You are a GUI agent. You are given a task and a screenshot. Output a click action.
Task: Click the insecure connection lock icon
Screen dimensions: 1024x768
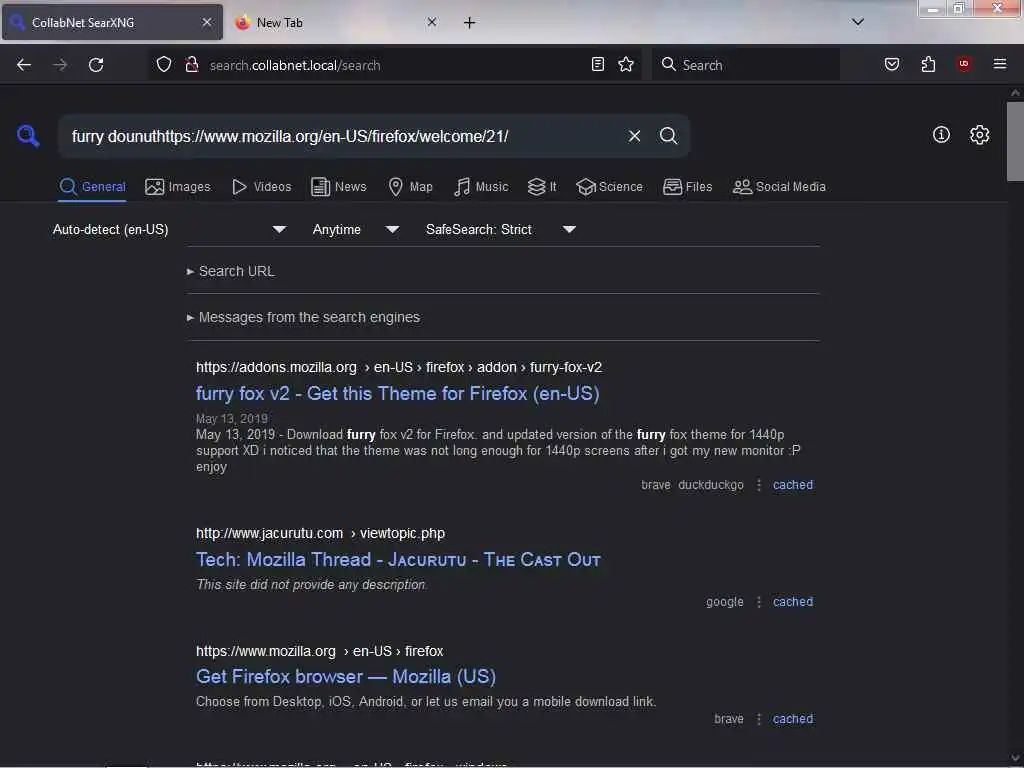coord(191,65)
